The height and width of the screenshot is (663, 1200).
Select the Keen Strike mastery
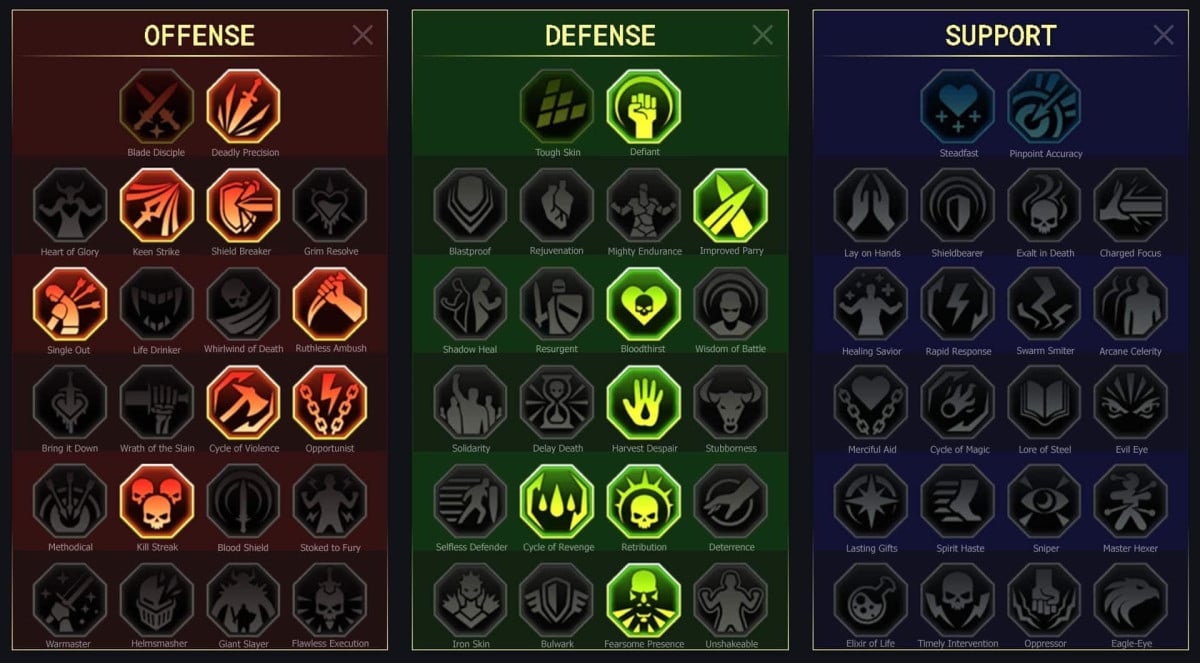click(157, 205)
